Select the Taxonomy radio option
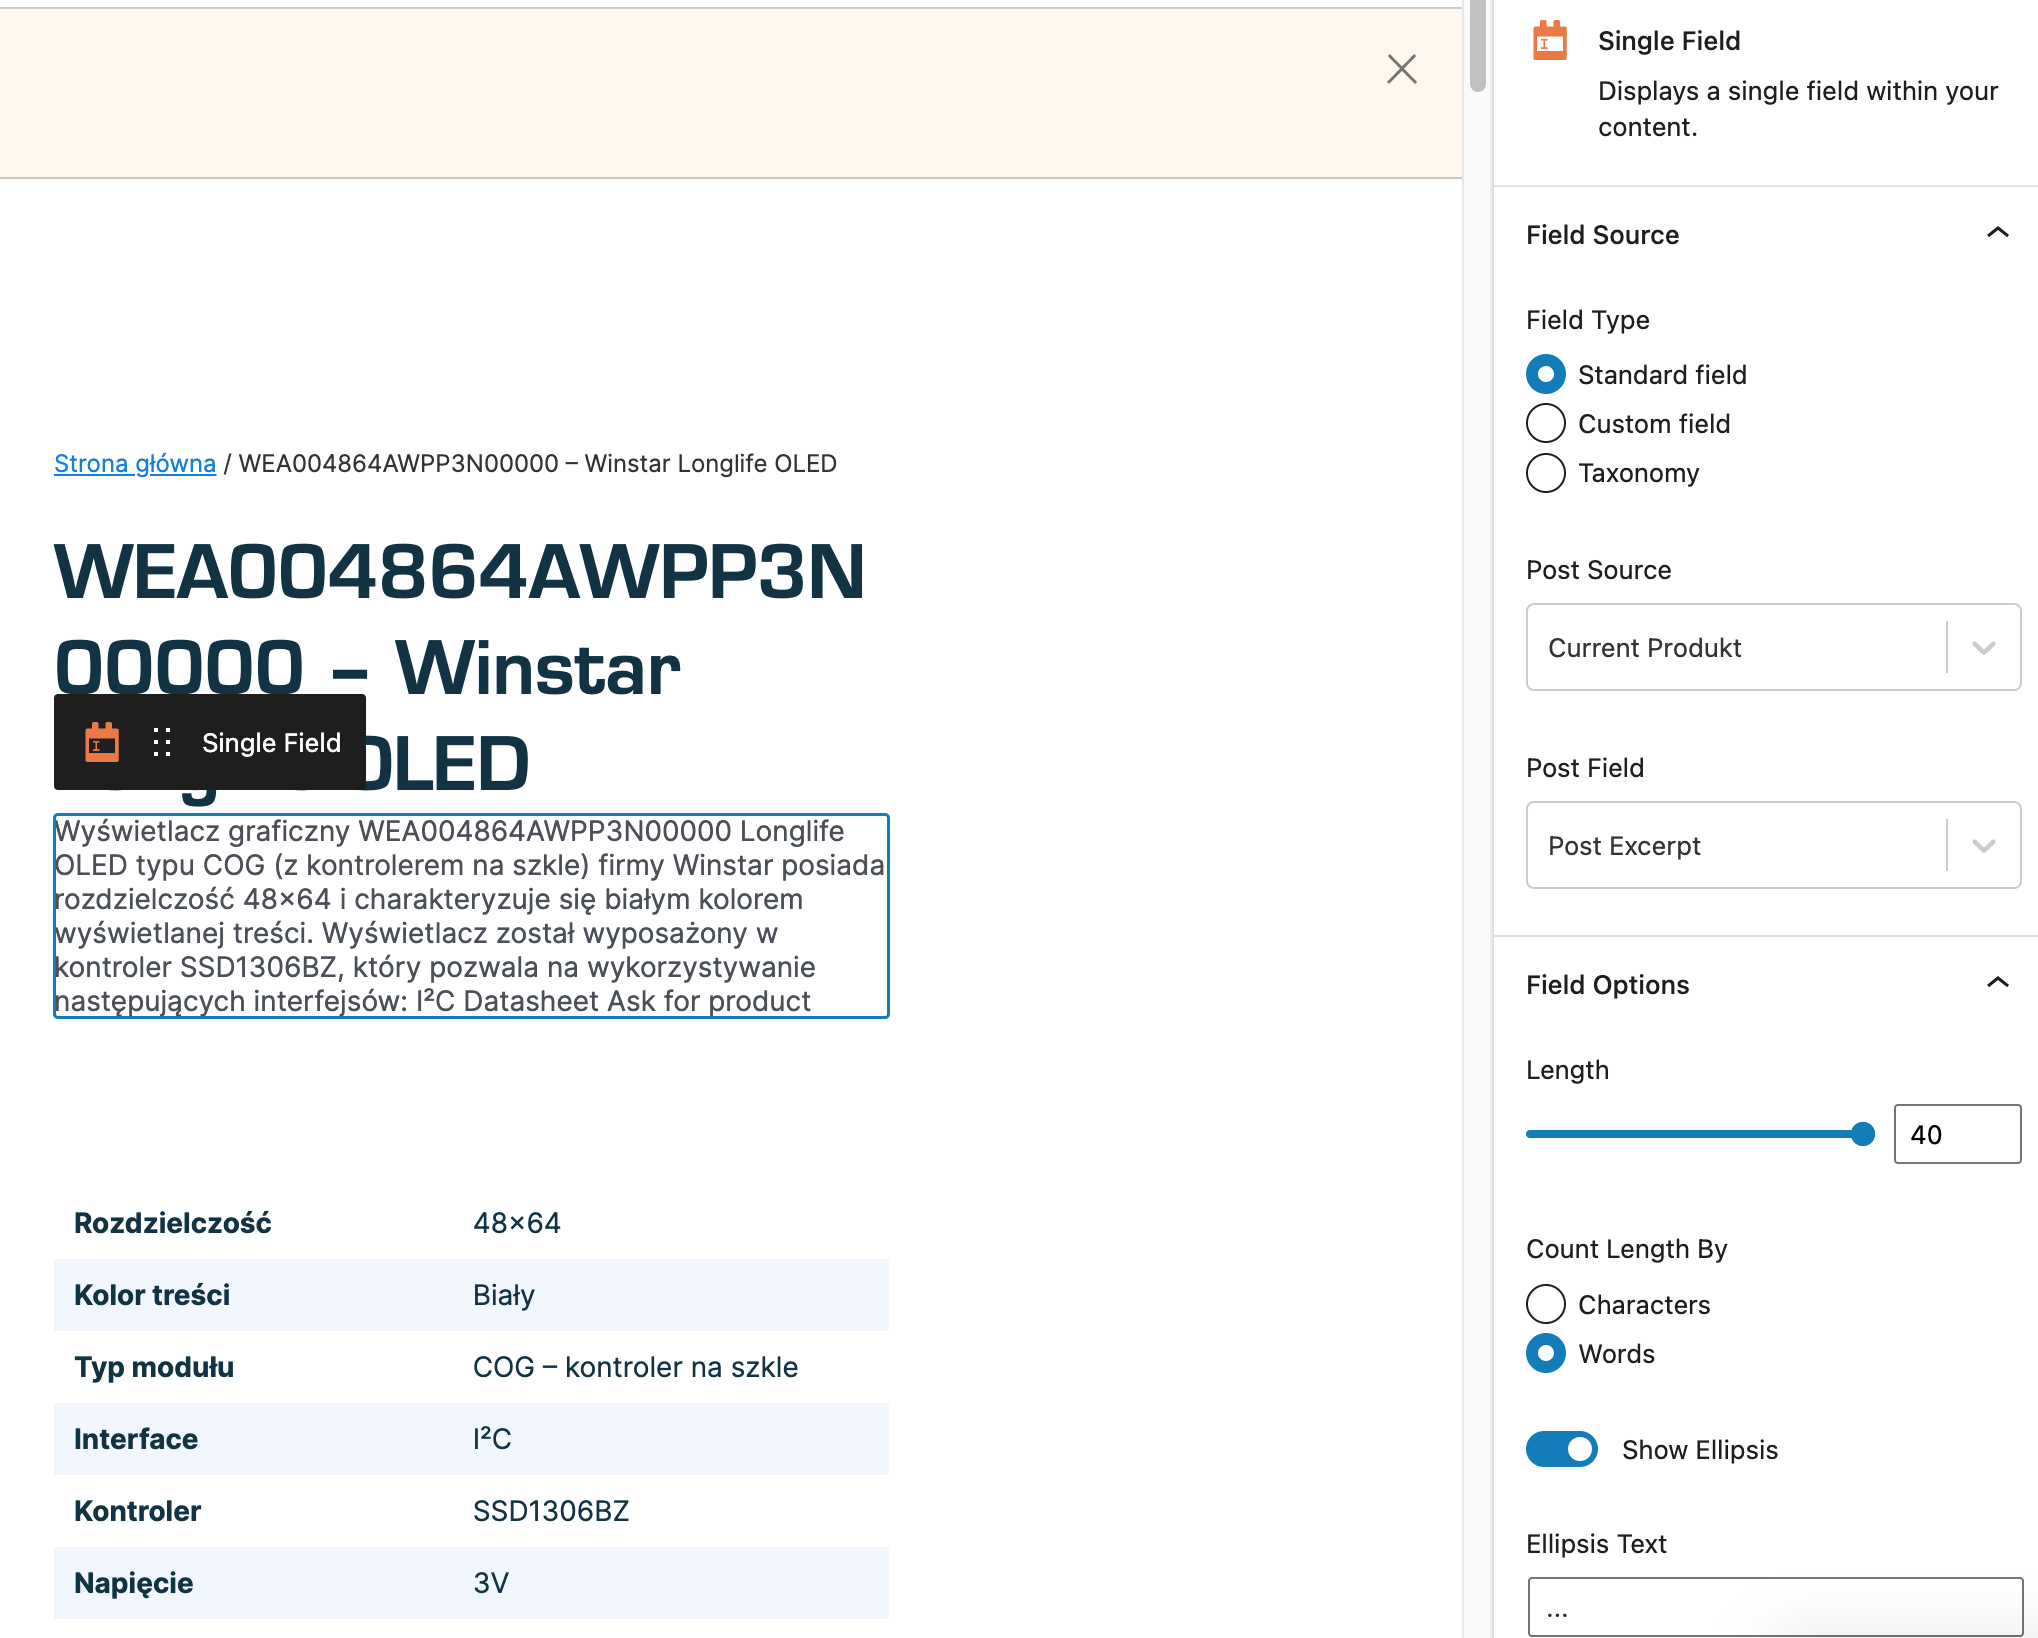Screen dimensions: 2038x1638 pyautogui.click(x=1546, y=472)
